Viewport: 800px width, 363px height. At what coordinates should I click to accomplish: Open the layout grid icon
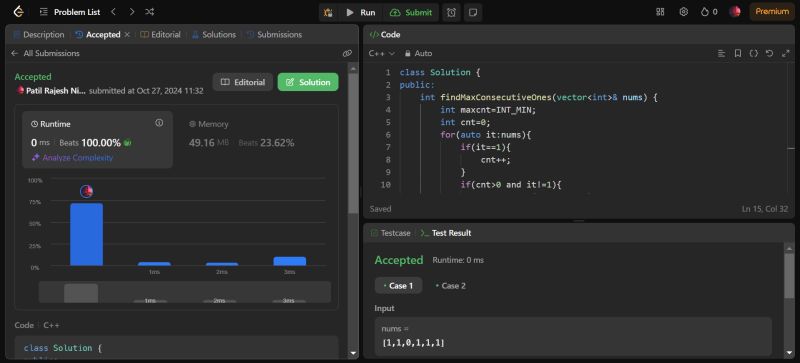tap(660, 12)
